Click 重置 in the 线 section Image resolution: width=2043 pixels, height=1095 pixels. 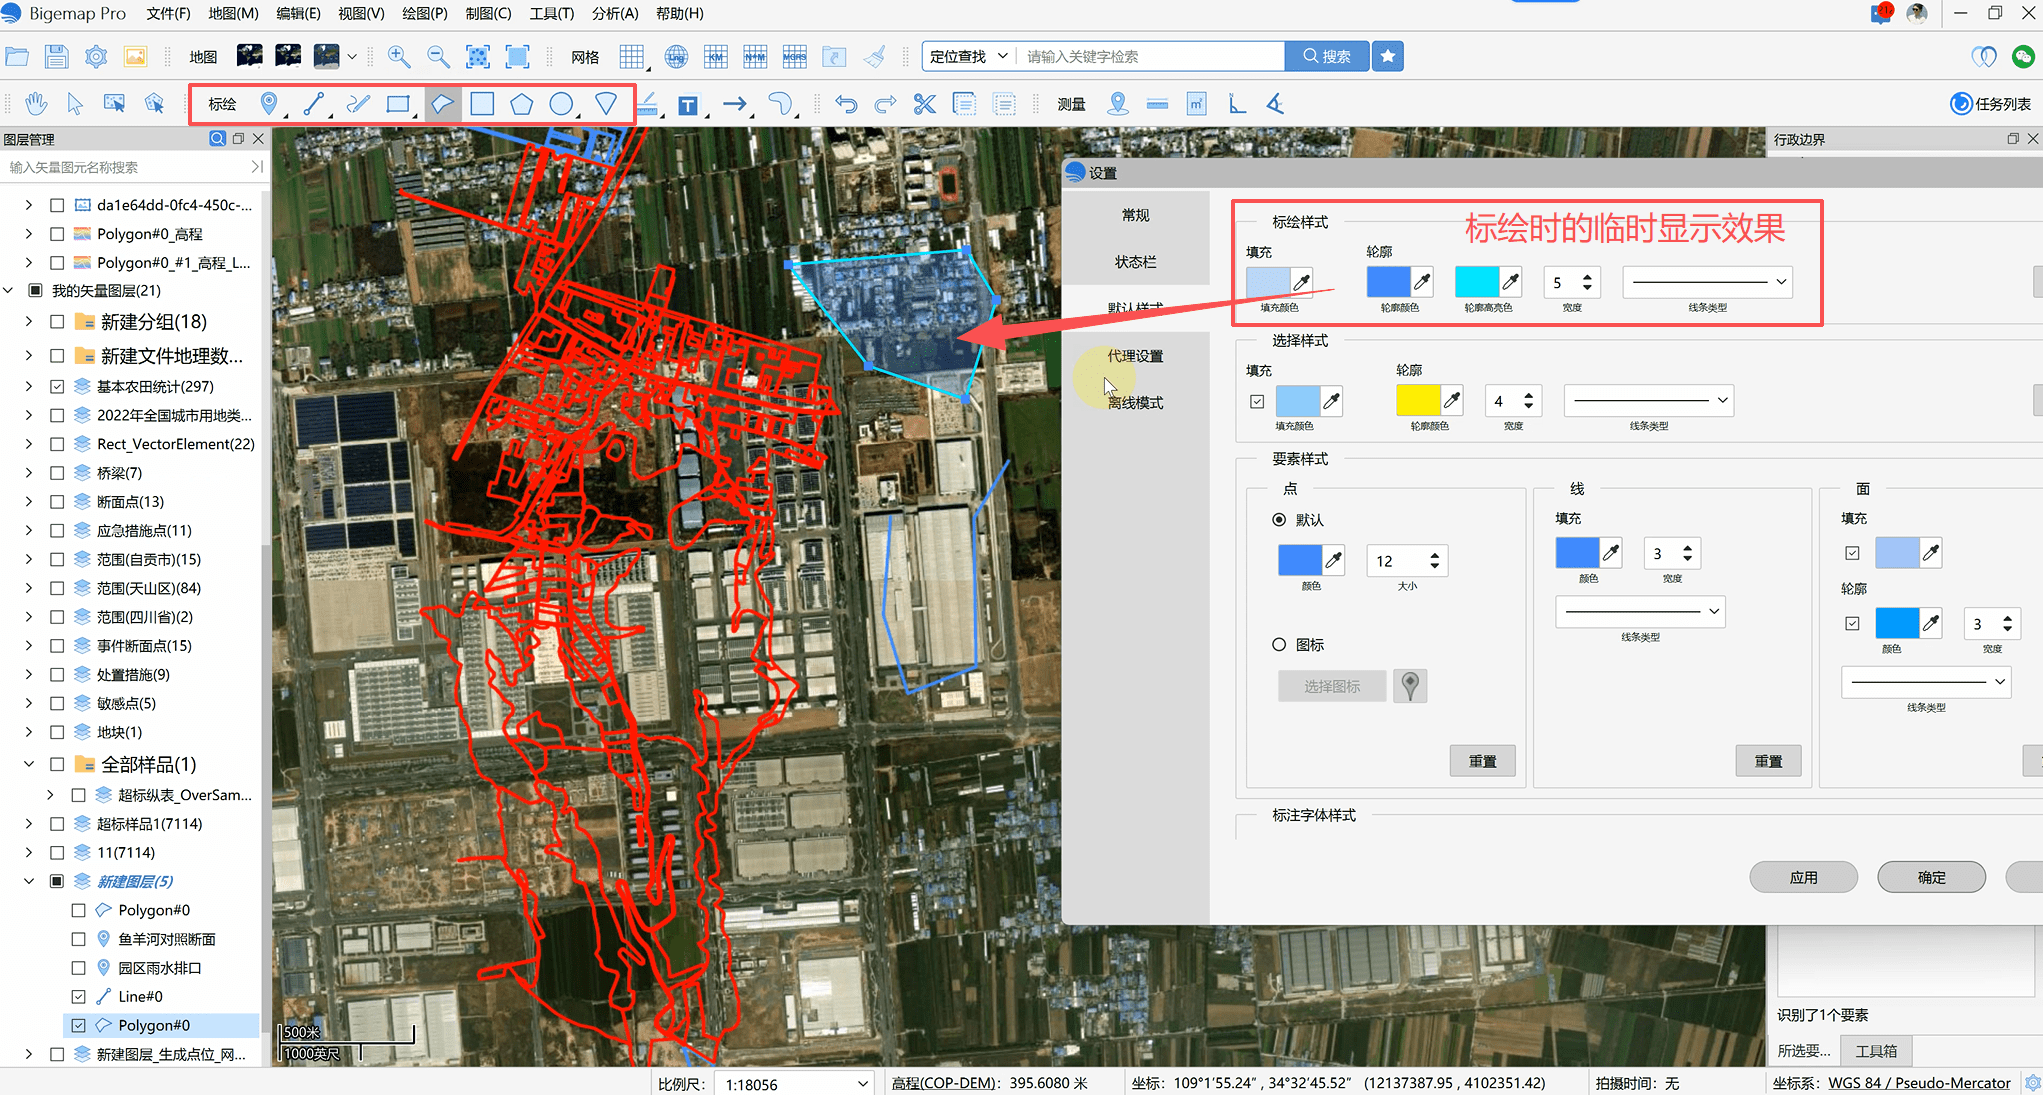click(x=1768, y=761)
